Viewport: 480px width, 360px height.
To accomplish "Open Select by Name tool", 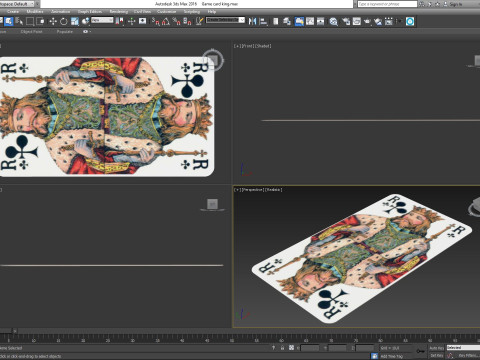I will pos(19,21).
